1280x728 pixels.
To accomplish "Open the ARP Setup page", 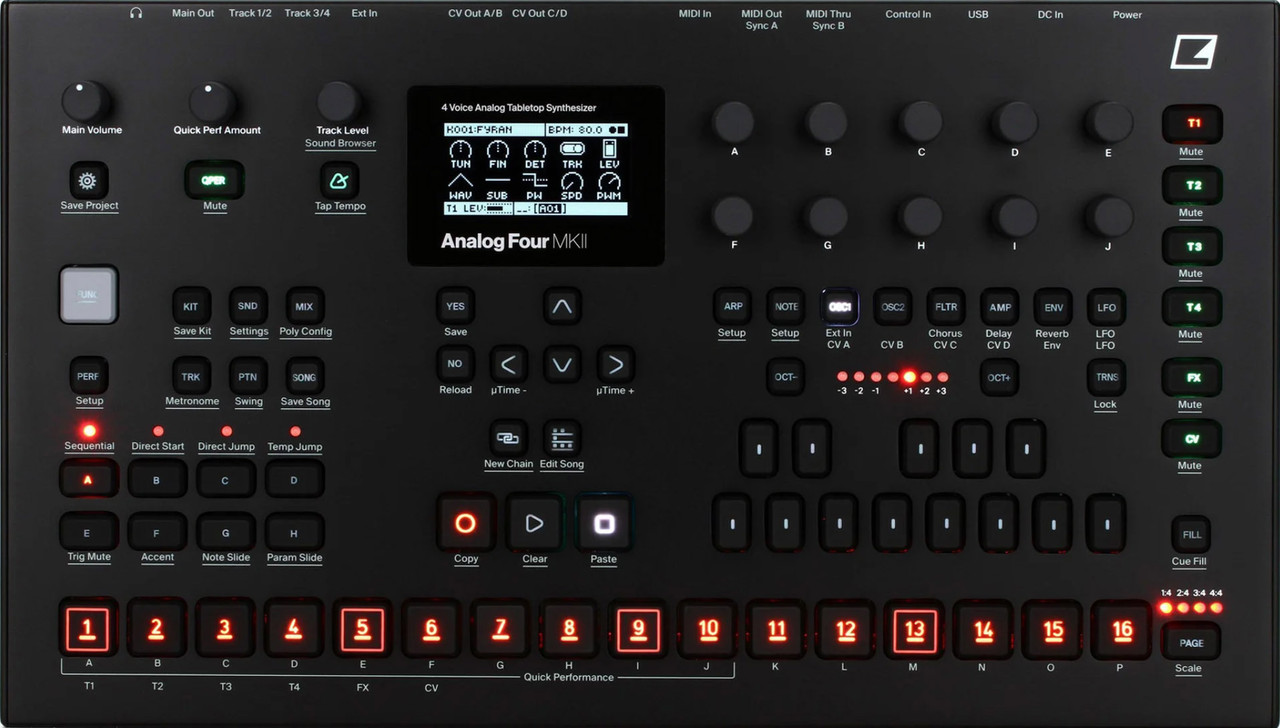I will 731,307.
